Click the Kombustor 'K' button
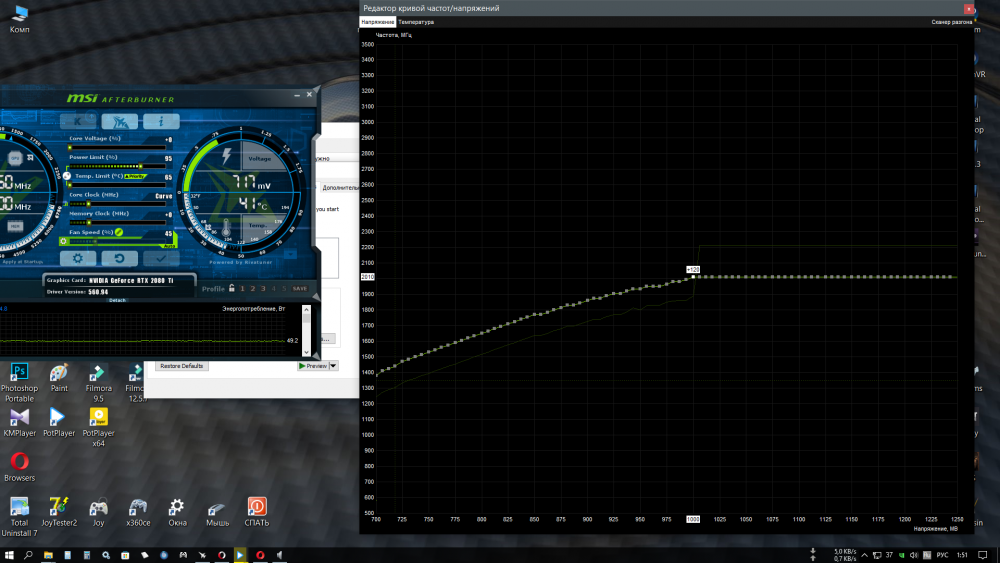 78,121
